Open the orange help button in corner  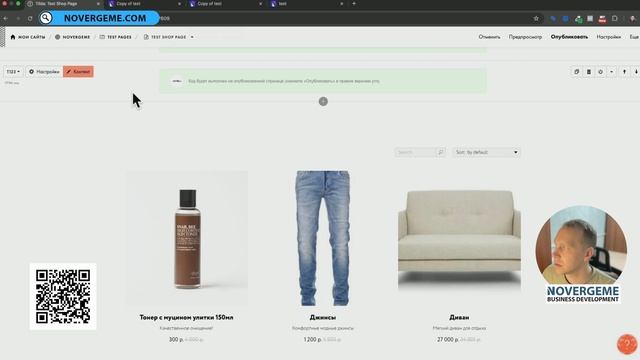[627, 344]
